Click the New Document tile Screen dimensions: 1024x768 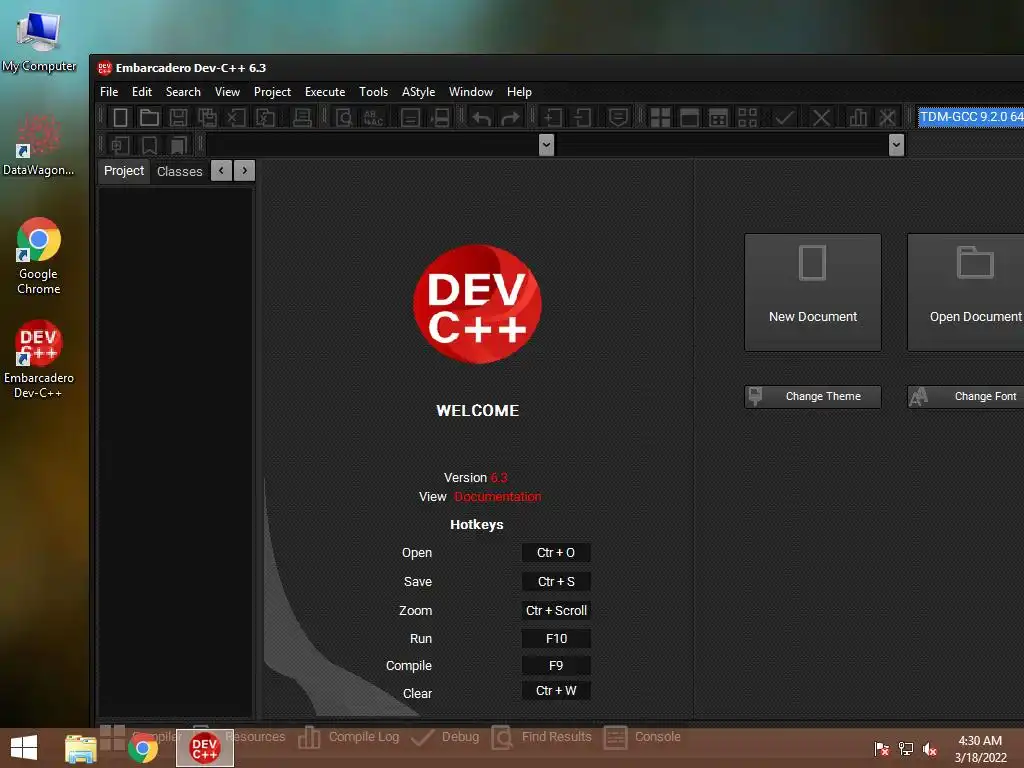click(812, 292)
